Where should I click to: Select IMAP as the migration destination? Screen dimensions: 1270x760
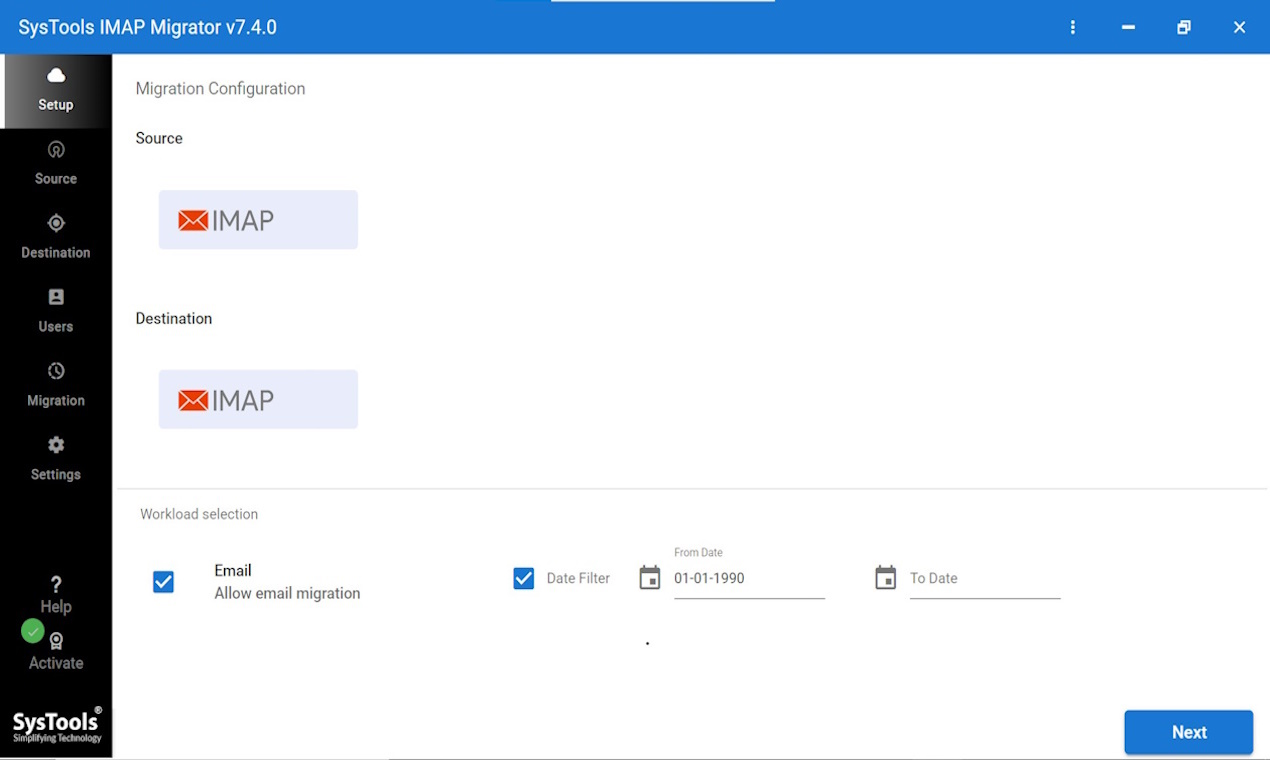pyautogui.click(x=257, y=398)
